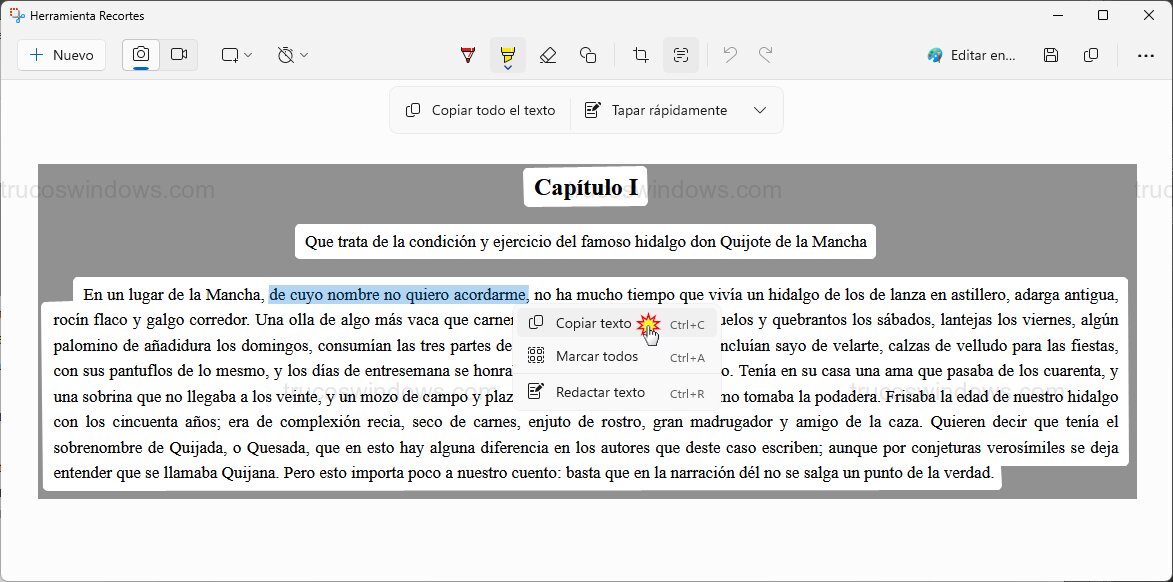Open the shapes tool
The height and width of the screenshot is (582, 1173).
pos(589,55)
